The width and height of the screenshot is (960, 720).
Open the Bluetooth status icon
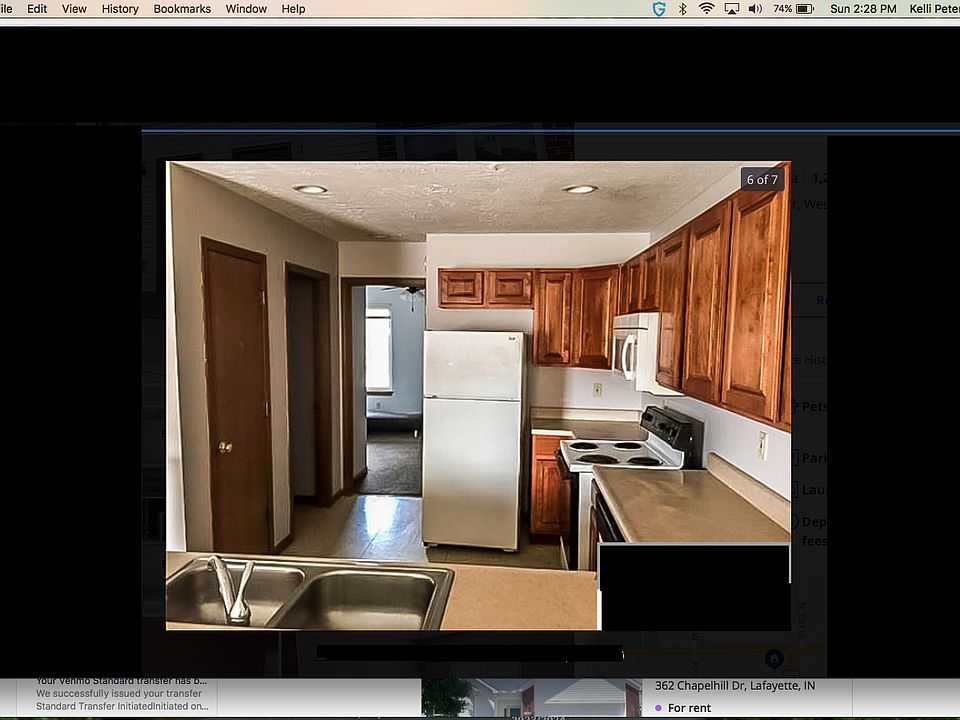click(x=683, y=9)
